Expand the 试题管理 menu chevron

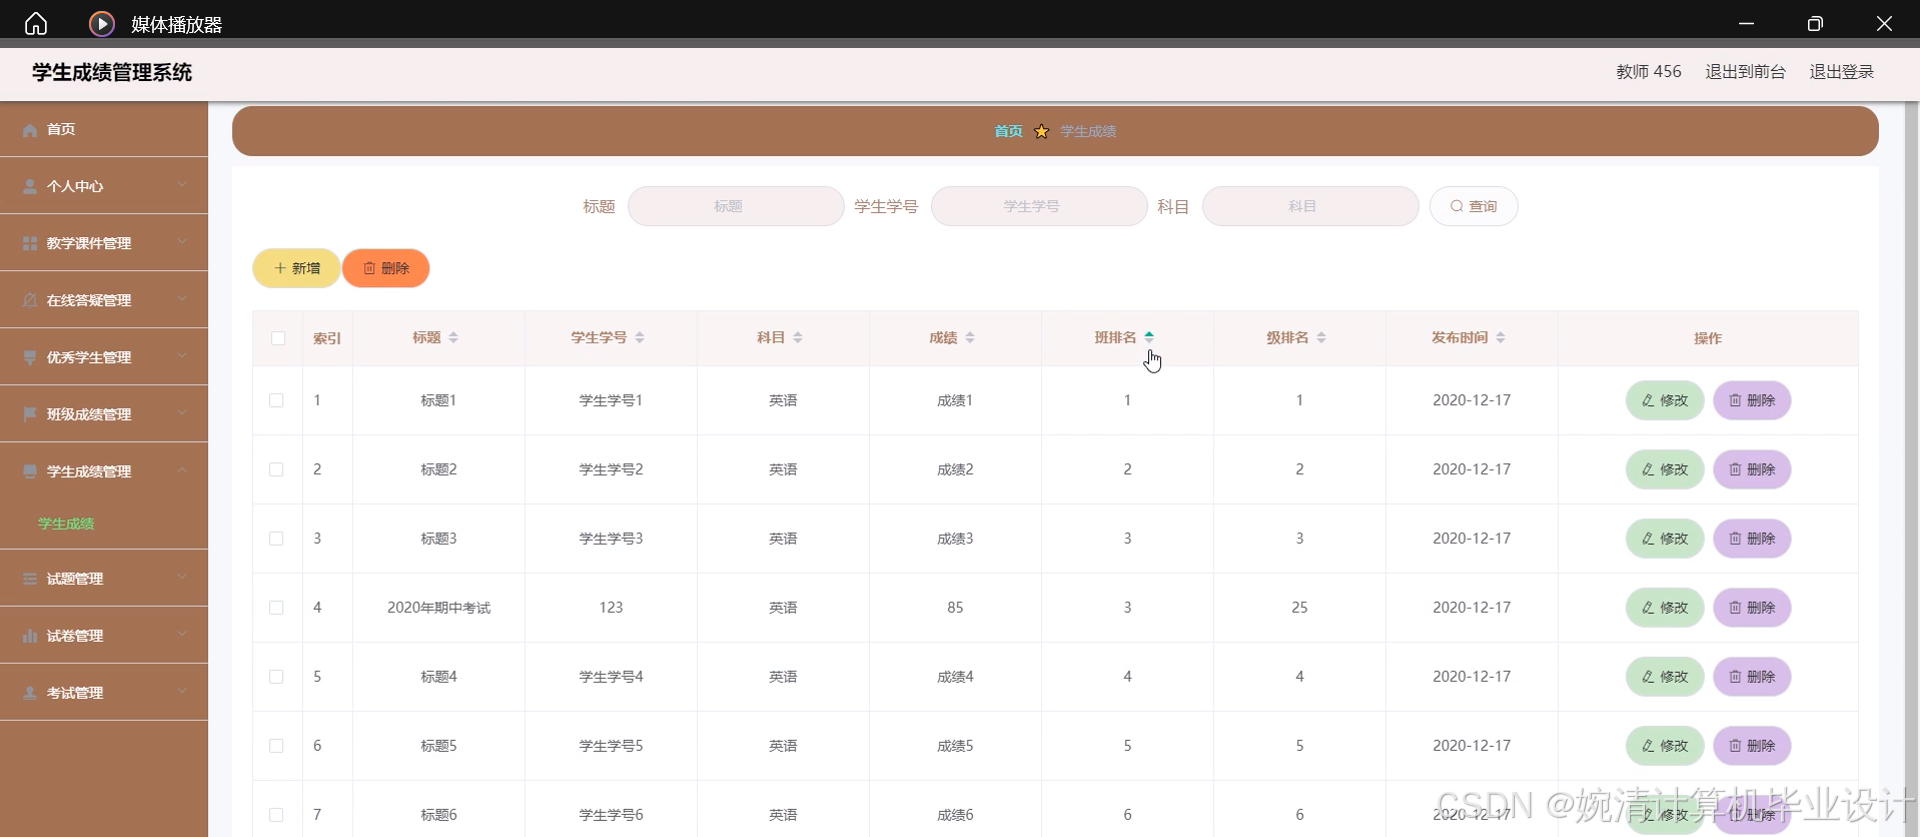[182, 577]
